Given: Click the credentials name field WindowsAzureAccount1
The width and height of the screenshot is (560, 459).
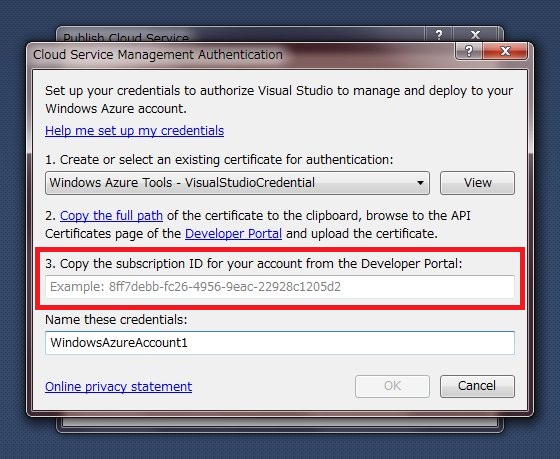Looking at the screenshot, I should (280, 343).
